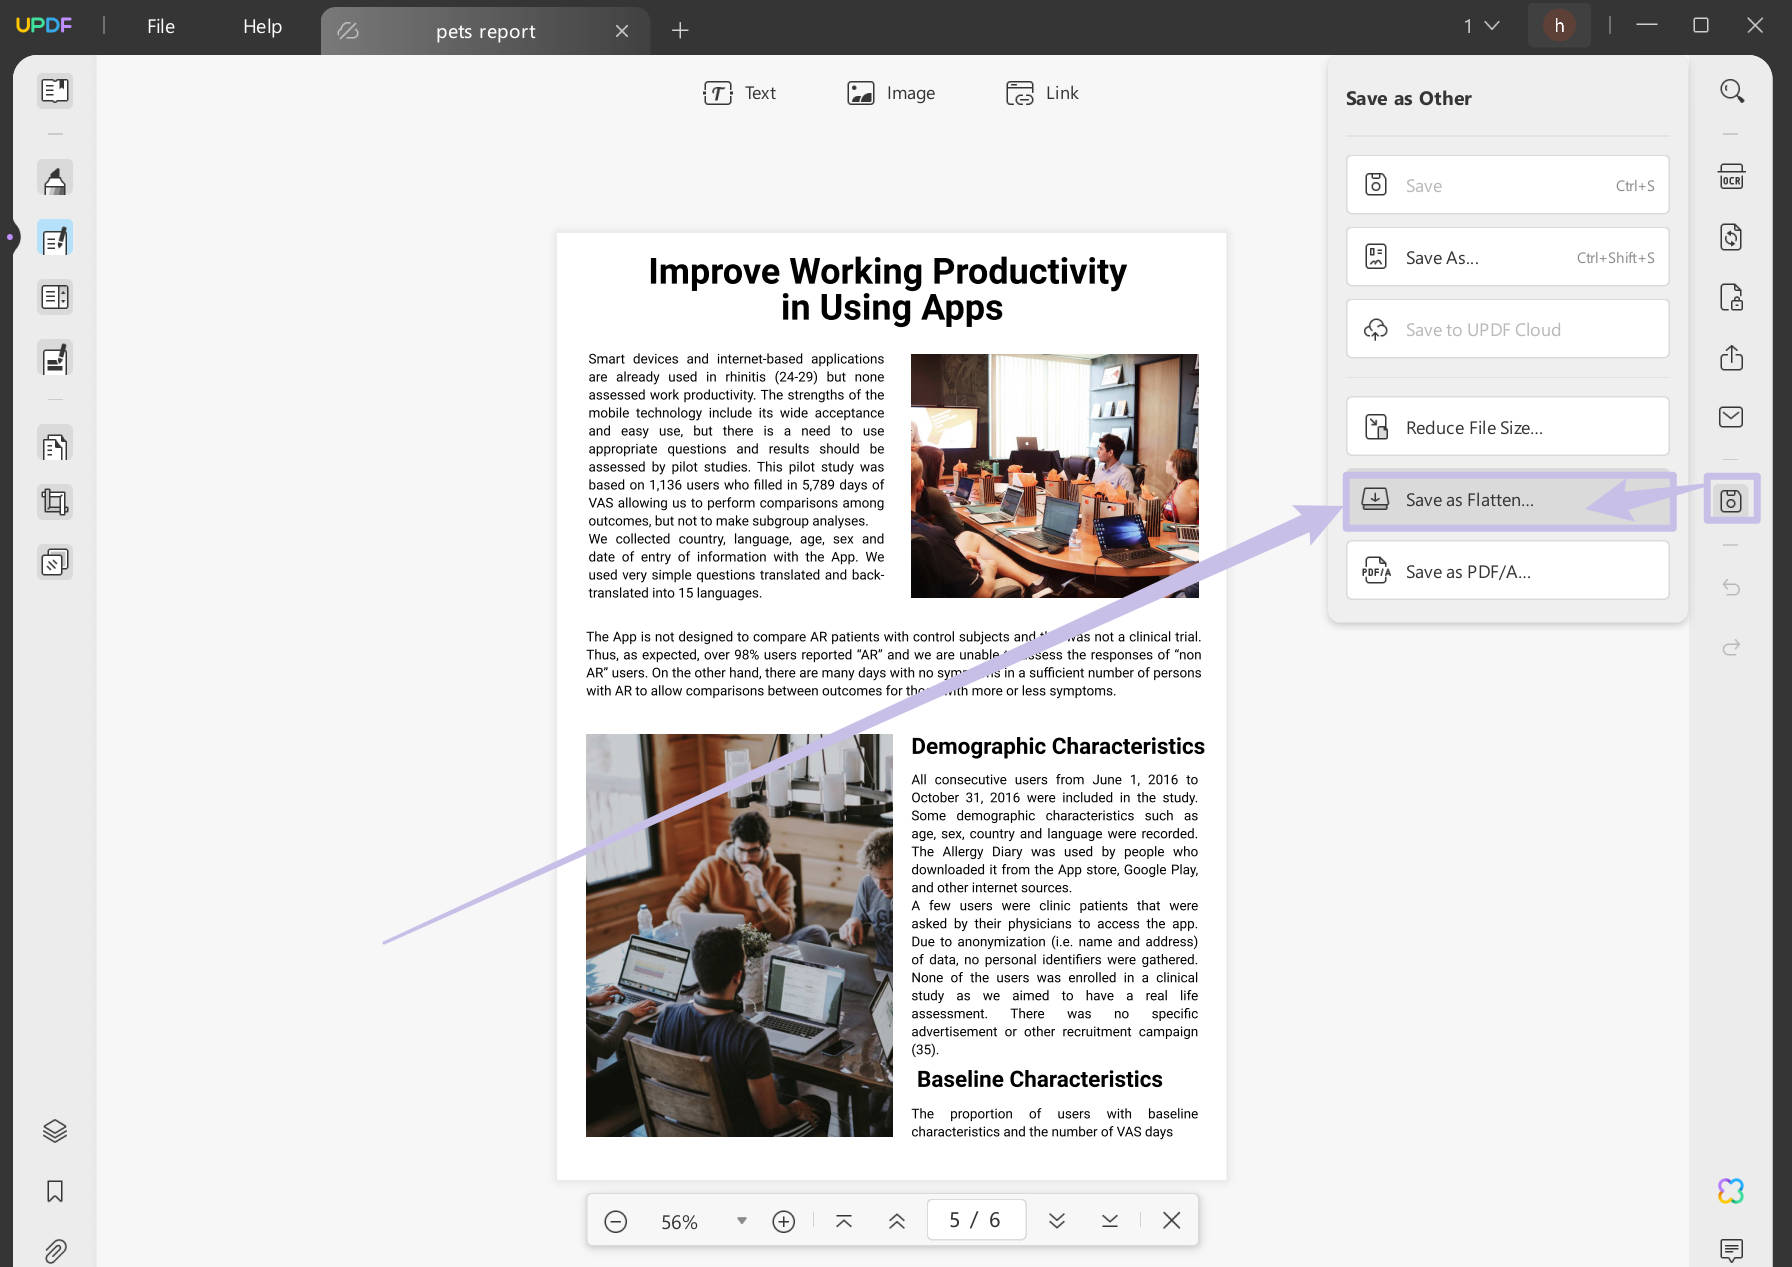Click Save As... option
The height and width of the screenshot is (1267, 1792).
pyautogui.click(x=1507, y=257)
